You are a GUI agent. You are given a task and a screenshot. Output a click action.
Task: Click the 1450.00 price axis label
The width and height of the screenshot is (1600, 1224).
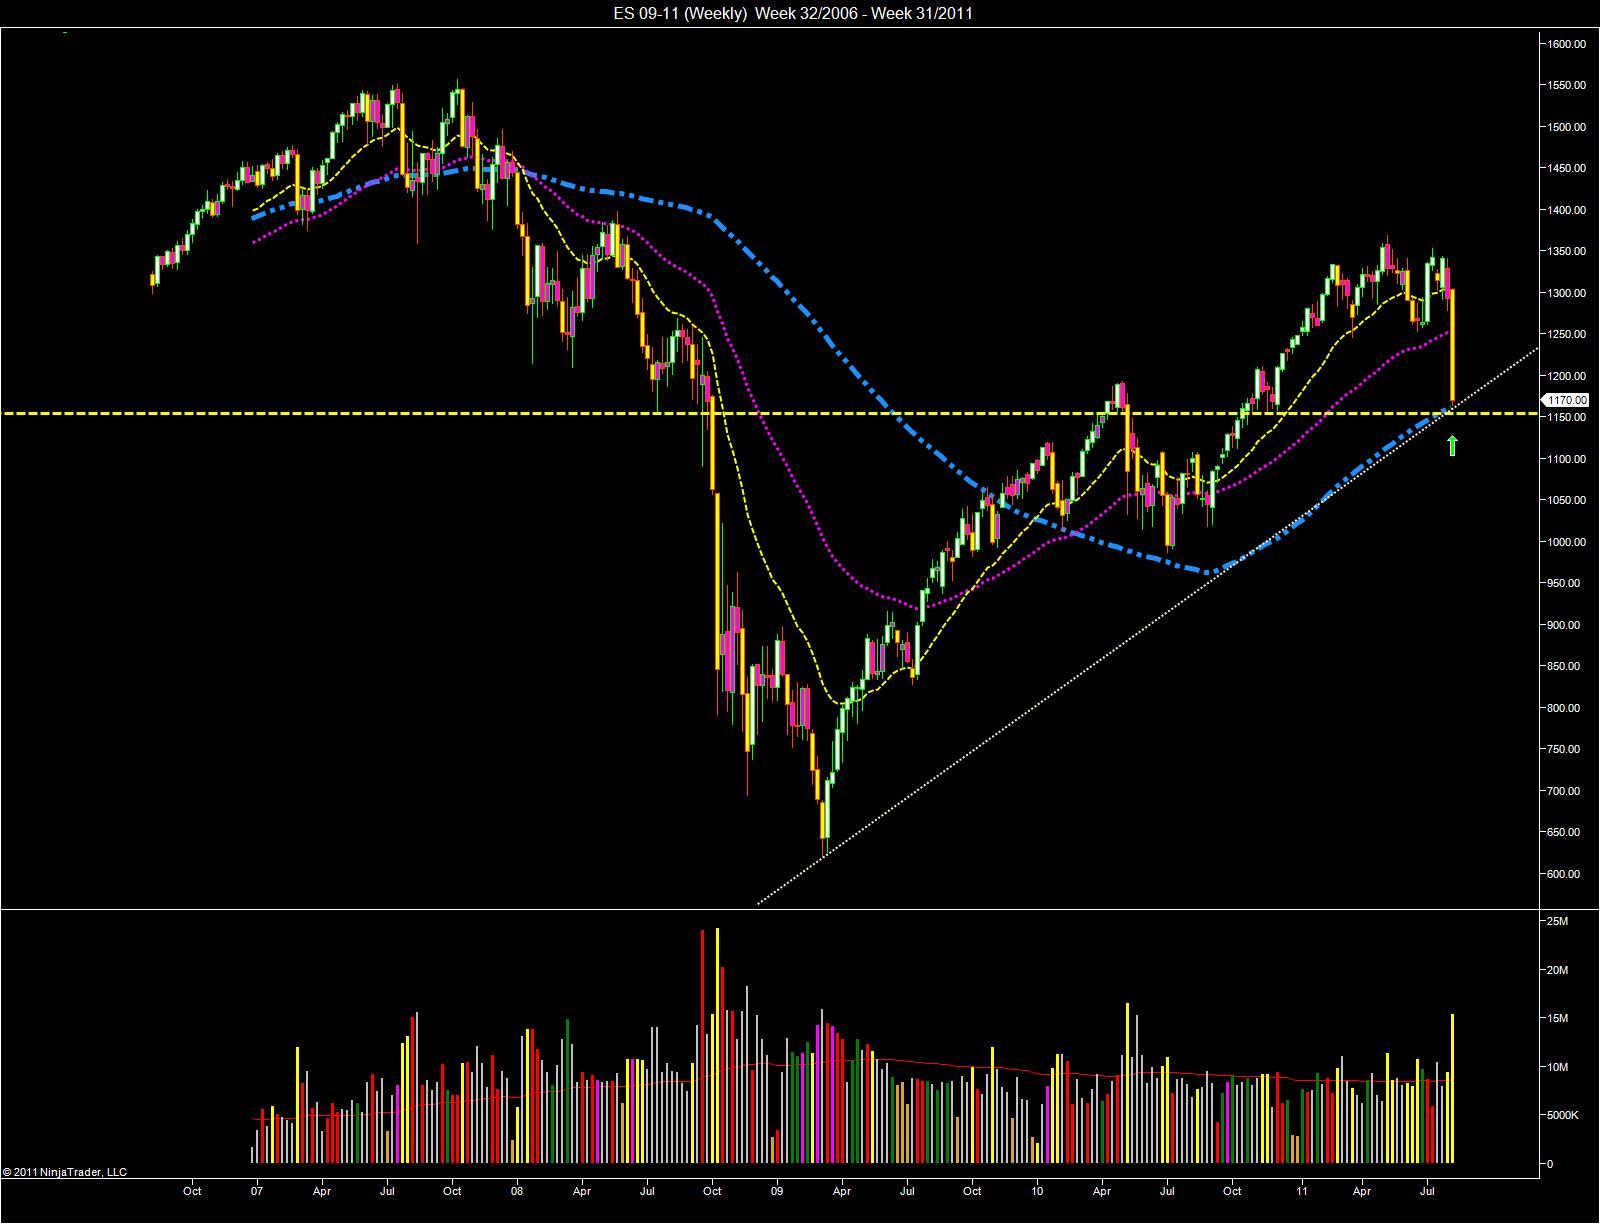[x=1567, y=169]
